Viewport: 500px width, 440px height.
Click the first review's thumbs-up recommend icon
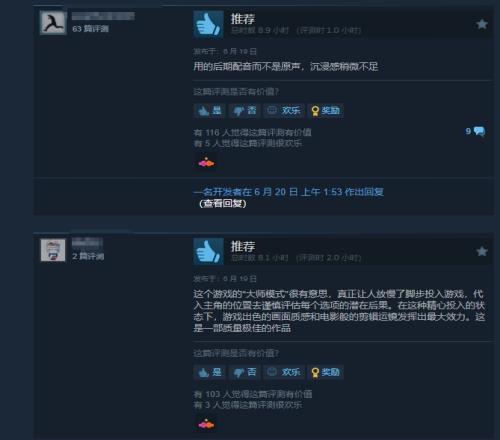pyautogui.click(x=208, y=24)
